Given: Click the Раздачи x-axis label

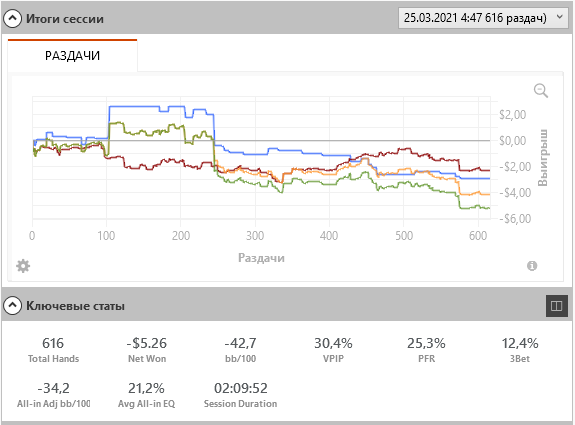Looking at the screenshot, I should pos(261,258).
